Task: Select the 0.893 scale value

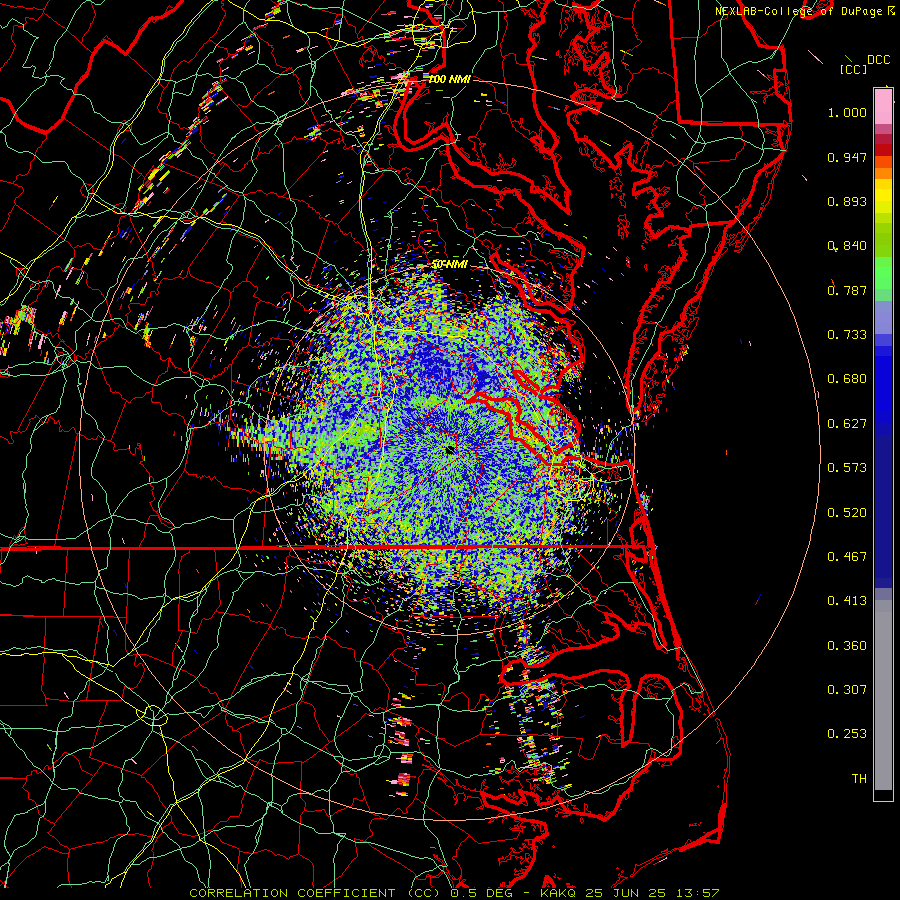Action: click(847, 201)
